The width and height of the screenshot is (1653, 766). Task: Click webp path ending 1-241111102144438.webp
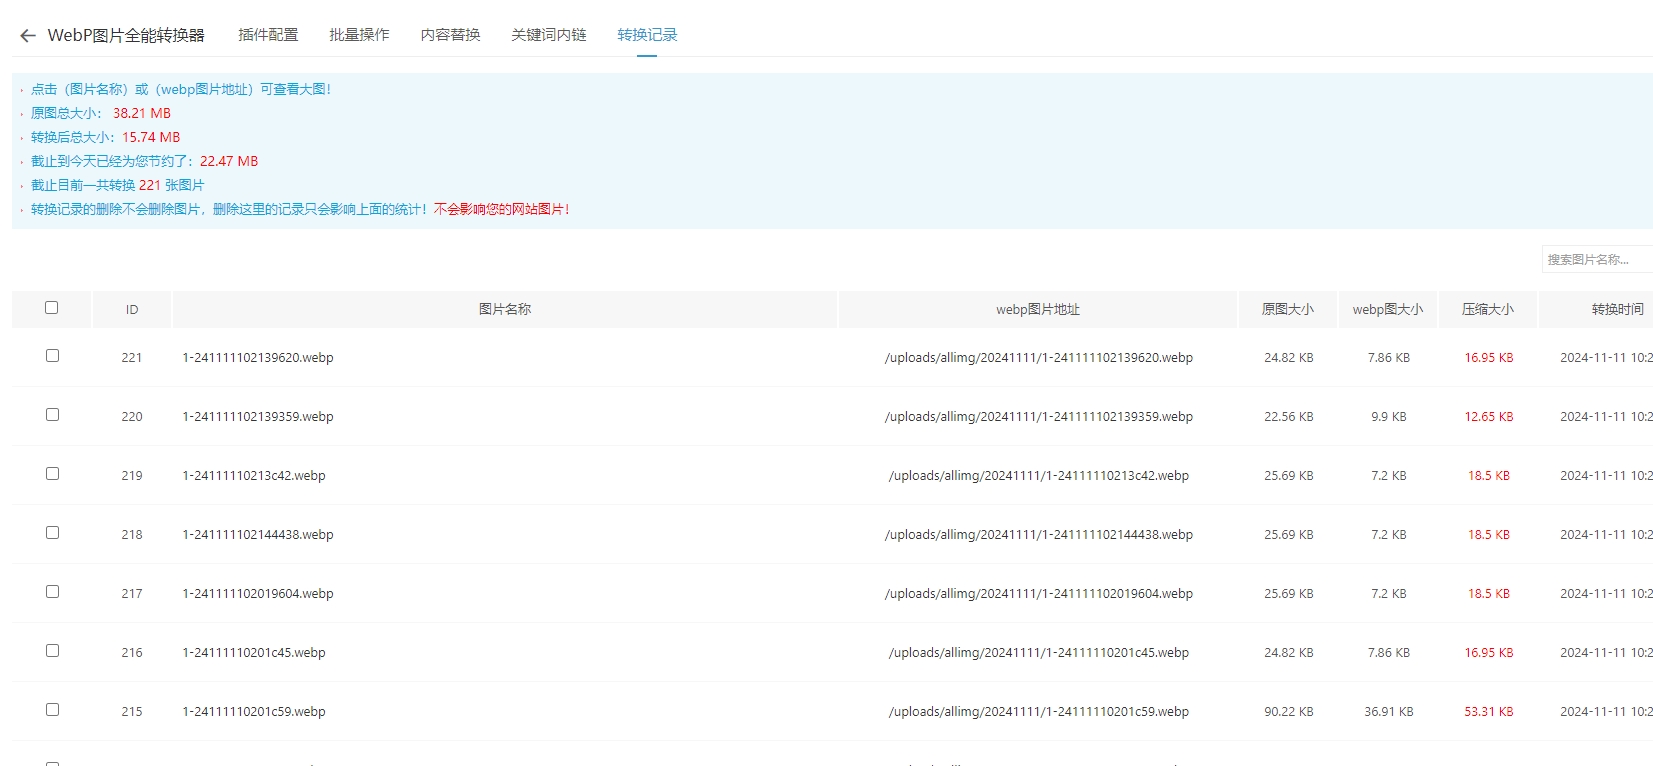tap(1038, 535)
